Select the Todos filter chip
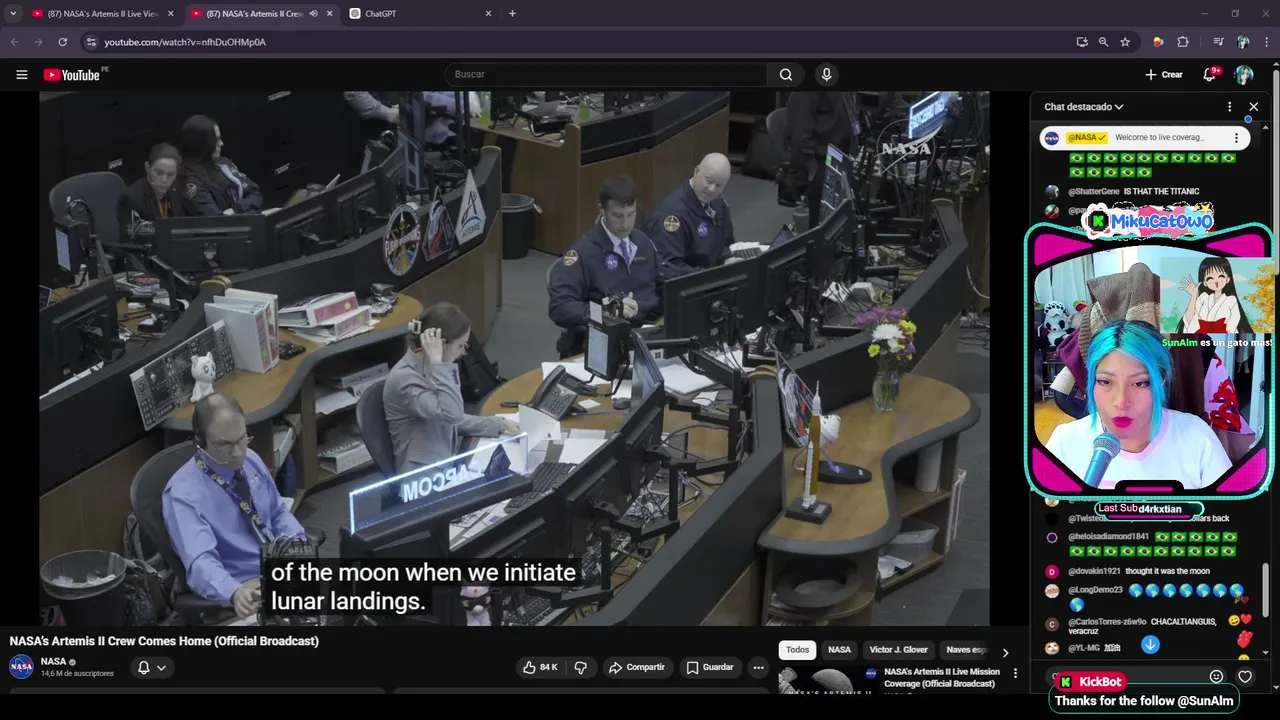The height and width of the screenshot is (720, 1280). (x=797, y=650)
